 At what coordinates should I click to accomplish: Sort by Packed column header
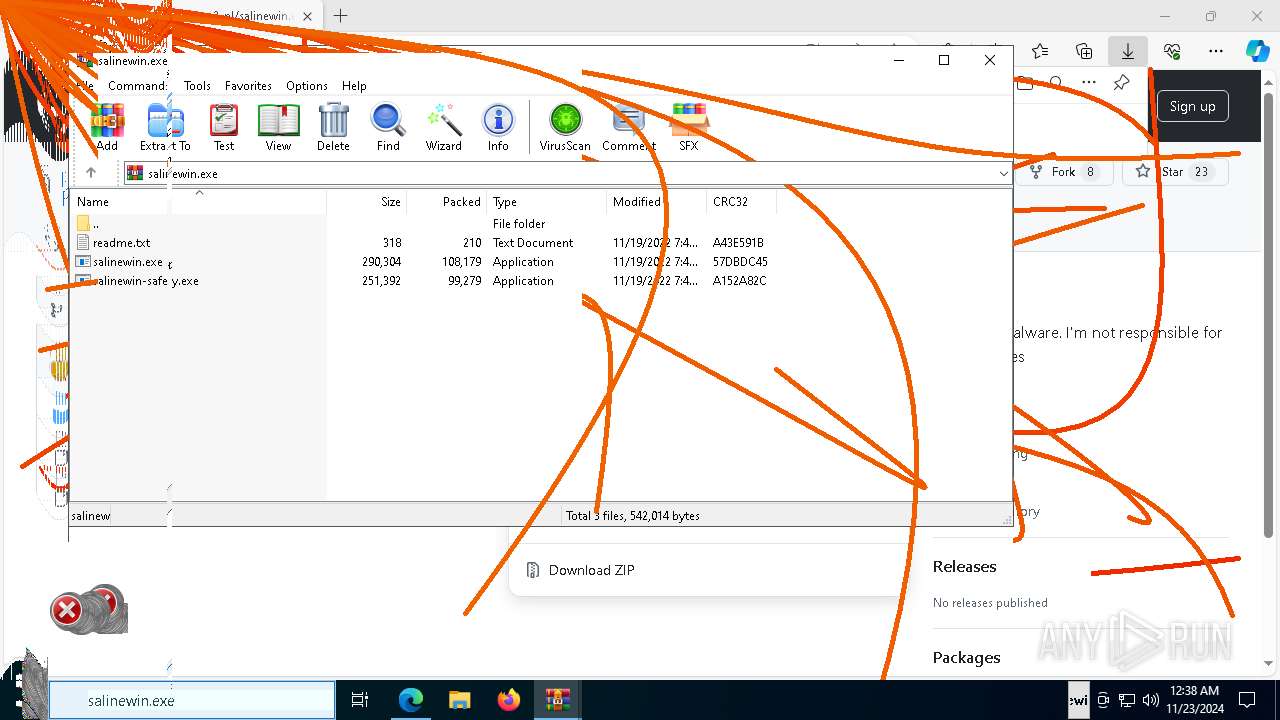447,201
